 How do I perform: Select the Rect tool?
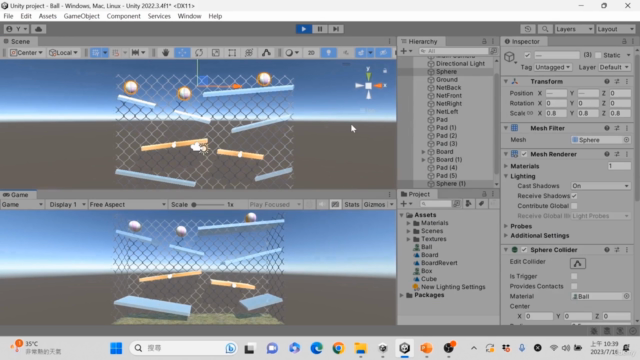click(x=232, y=53)
